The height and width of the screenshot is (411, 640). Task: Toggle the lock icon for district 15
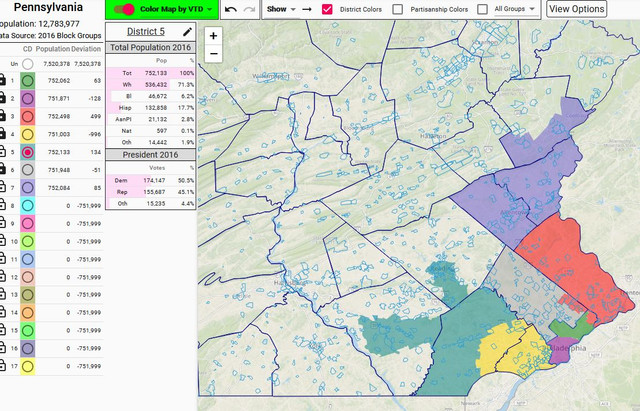click(2, 330)
